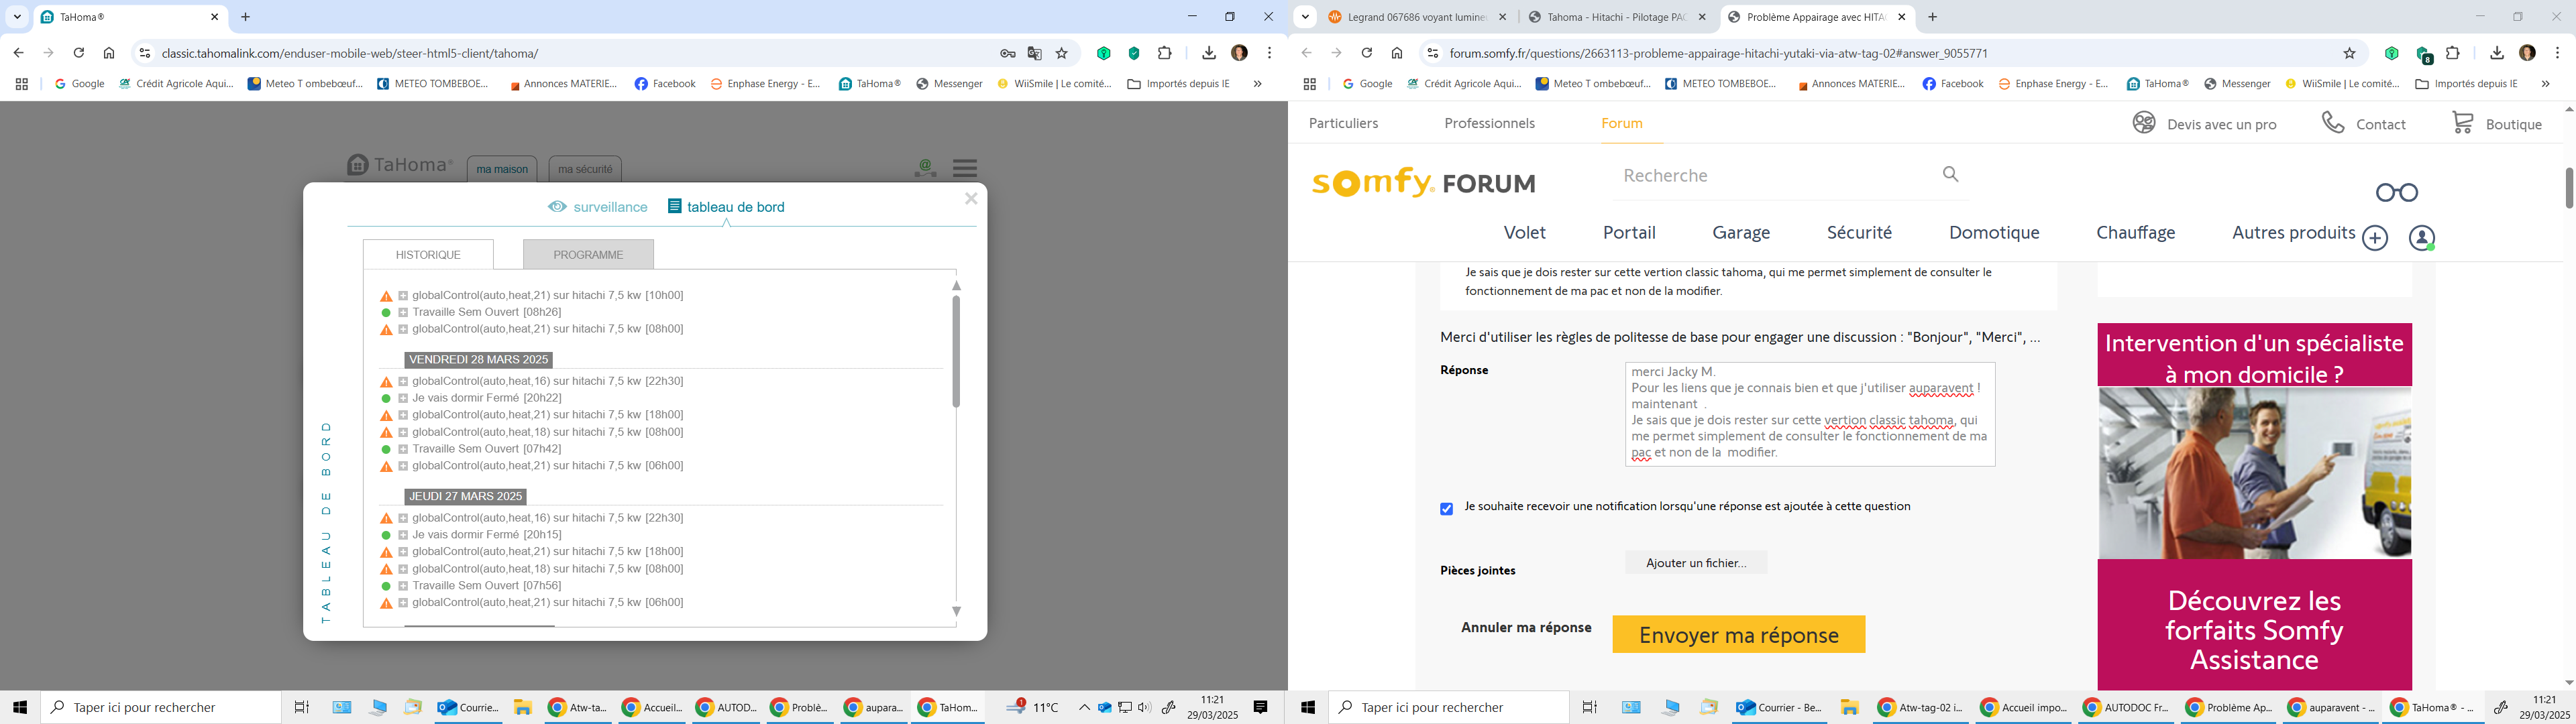This screenshot has height=724, width=2576.
Task: Switch to the Tahoma - Hitachi - Pilotage PAC tab
Action: point(1617,17)
